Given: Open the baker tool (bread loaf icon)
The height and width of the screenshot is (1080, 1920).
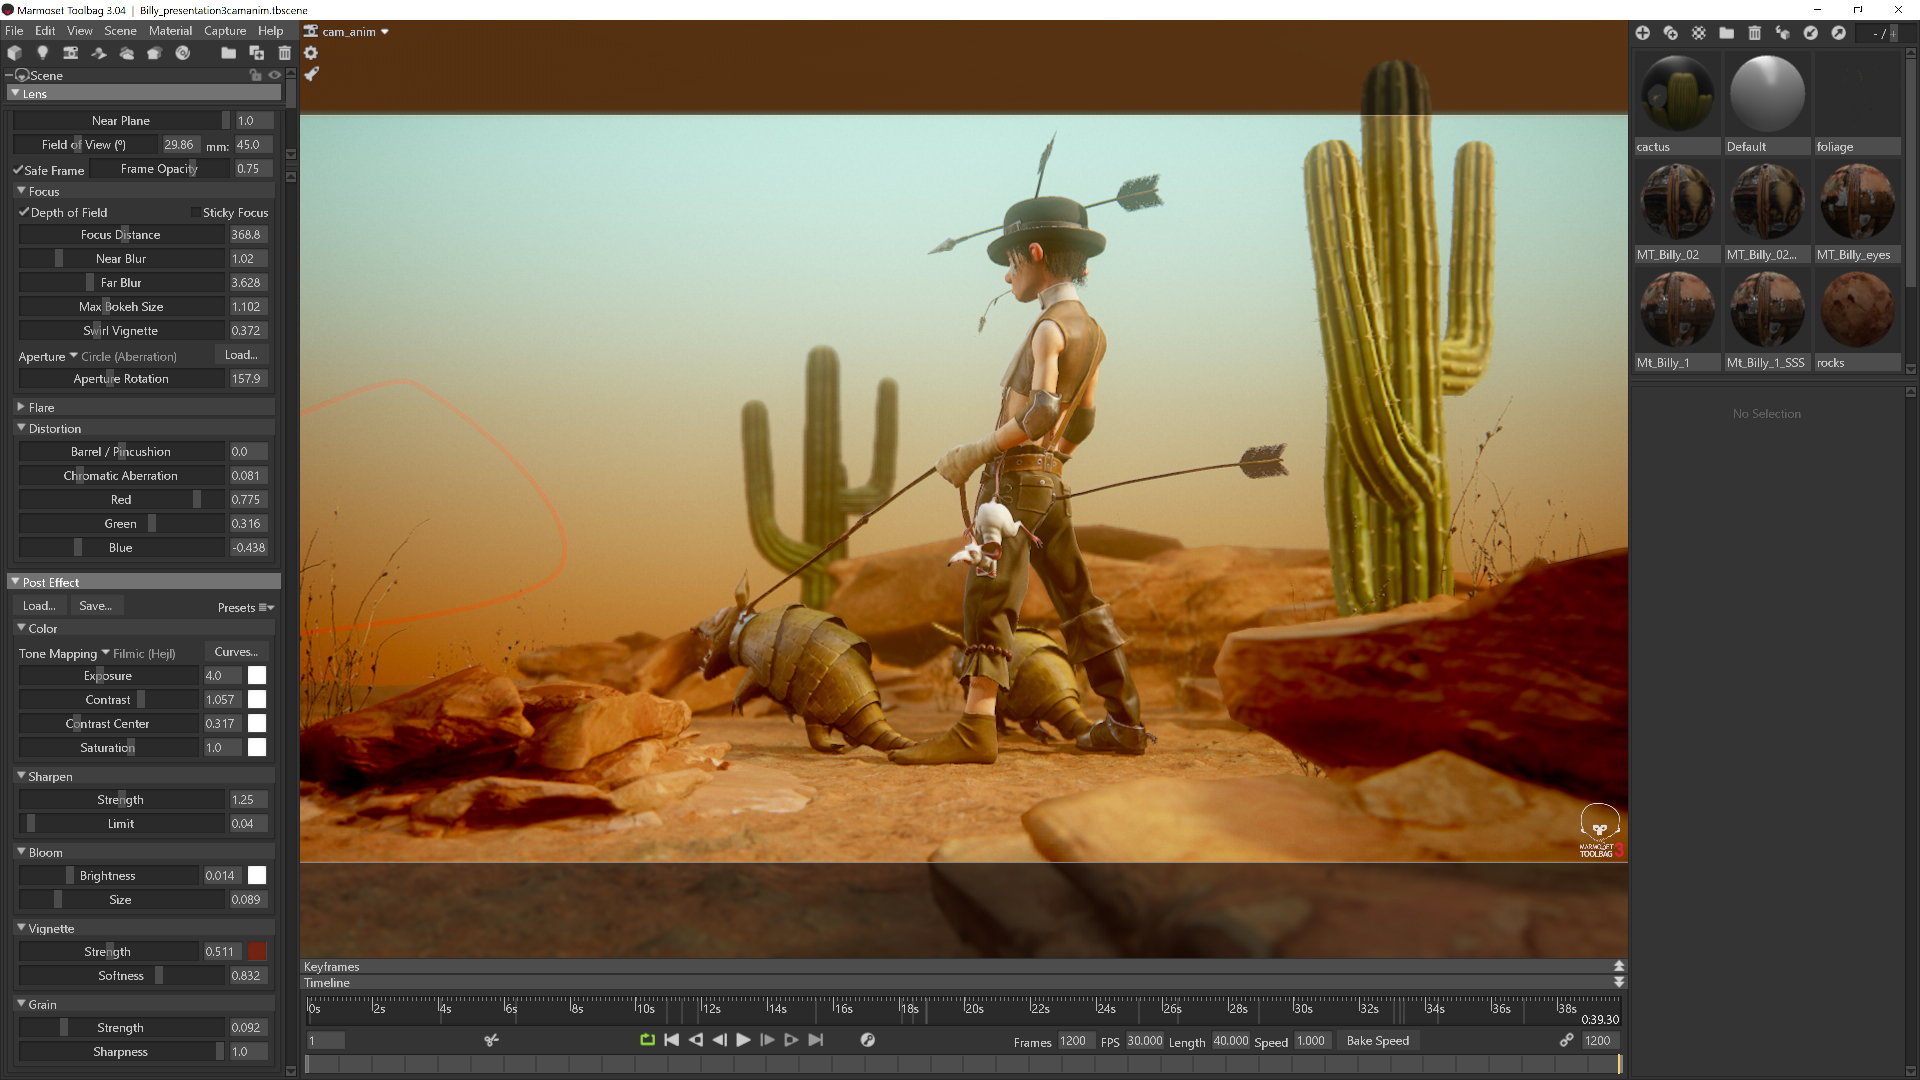Looking at the screenshot, I should (155, 53).
